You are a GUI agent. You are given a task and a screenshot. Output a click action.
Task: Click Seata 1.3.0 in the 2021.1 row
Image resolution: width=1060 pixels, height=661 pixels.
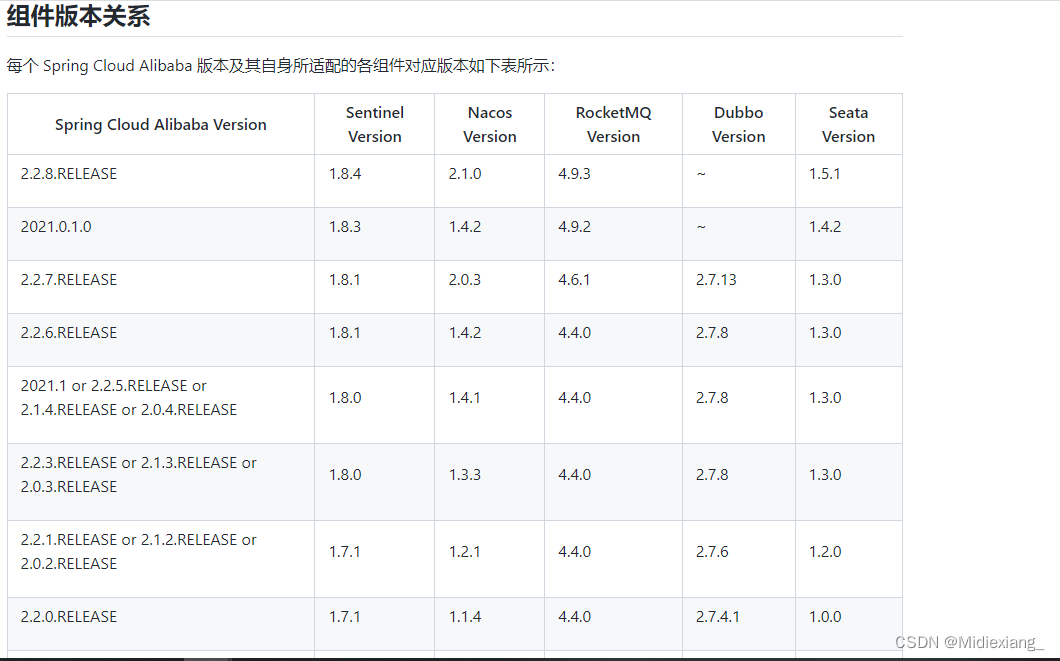click(x=825, y=397)
